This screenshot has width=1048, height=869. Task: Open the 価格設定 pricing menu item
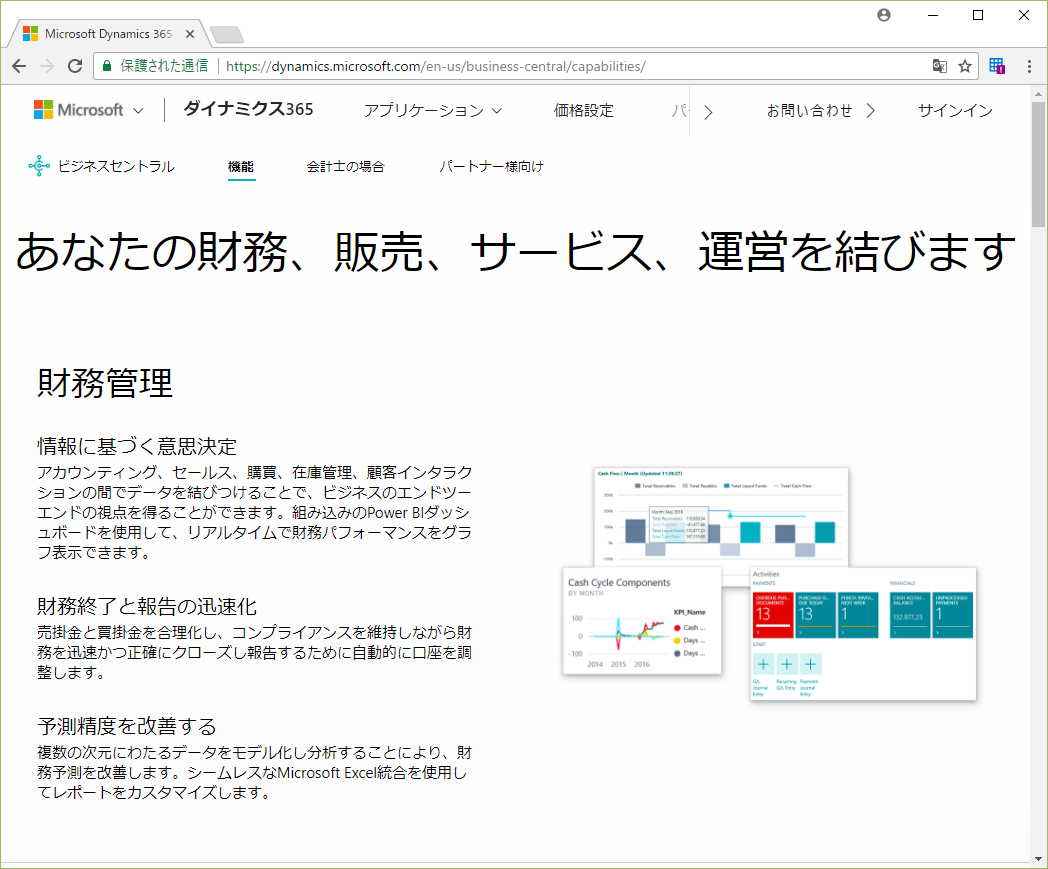[583, 111]
